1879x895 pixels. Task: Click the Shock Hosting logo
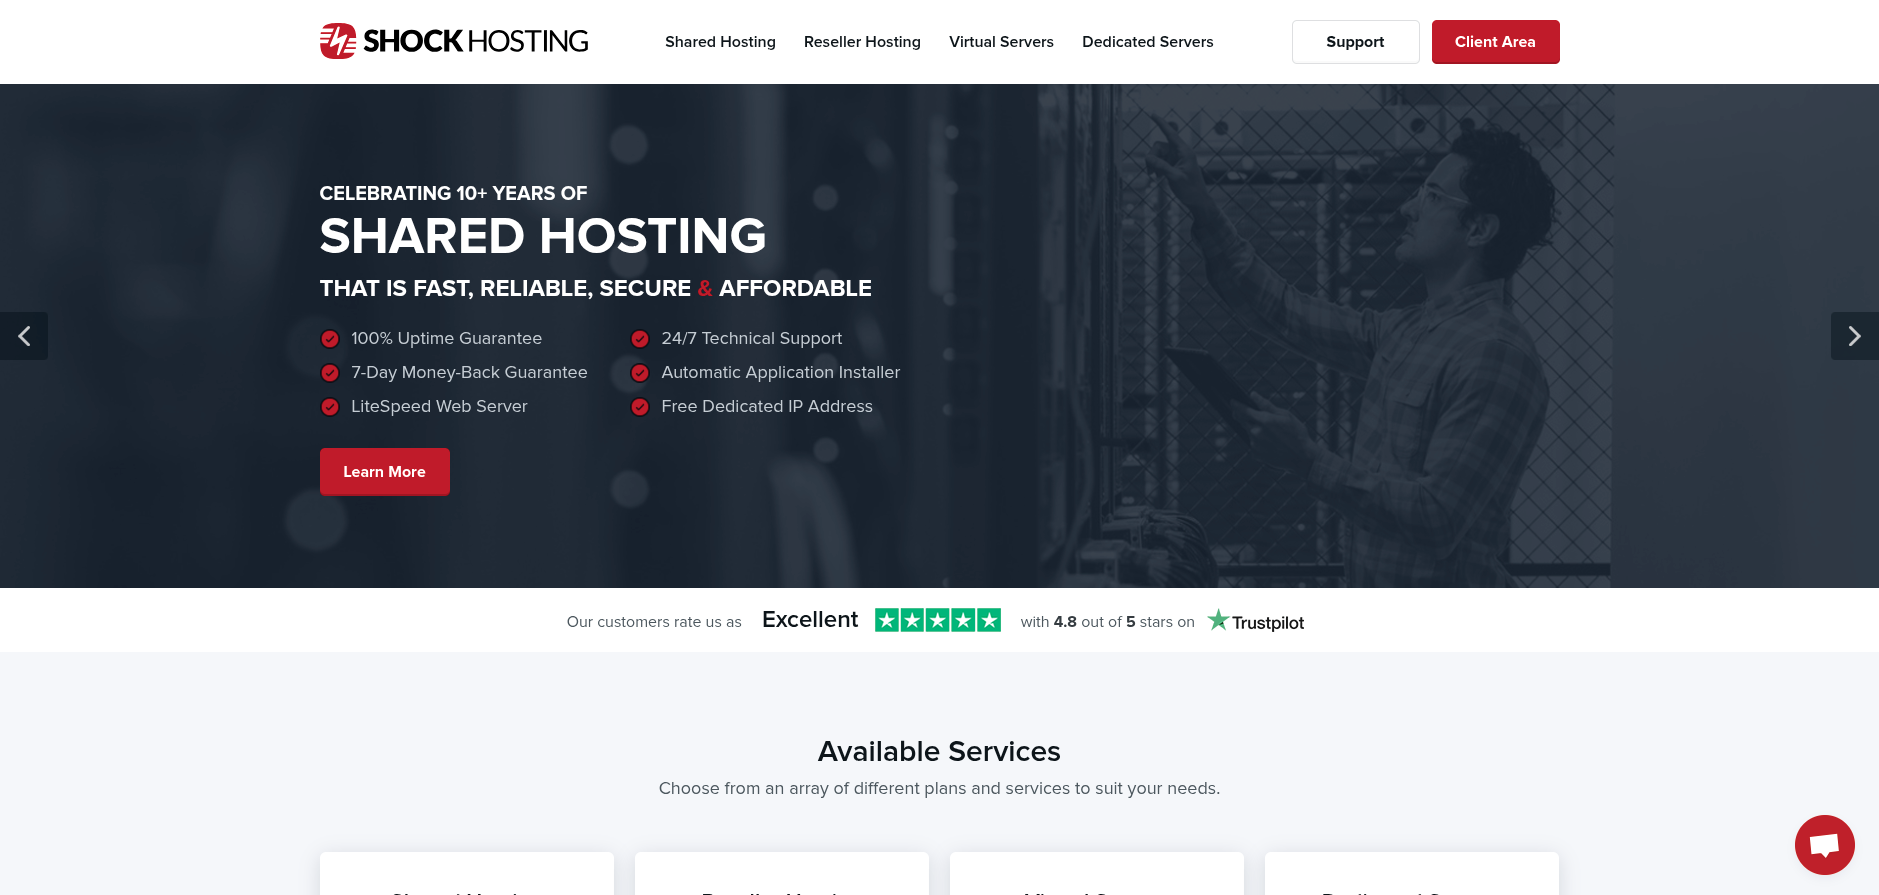coord(454,41)
